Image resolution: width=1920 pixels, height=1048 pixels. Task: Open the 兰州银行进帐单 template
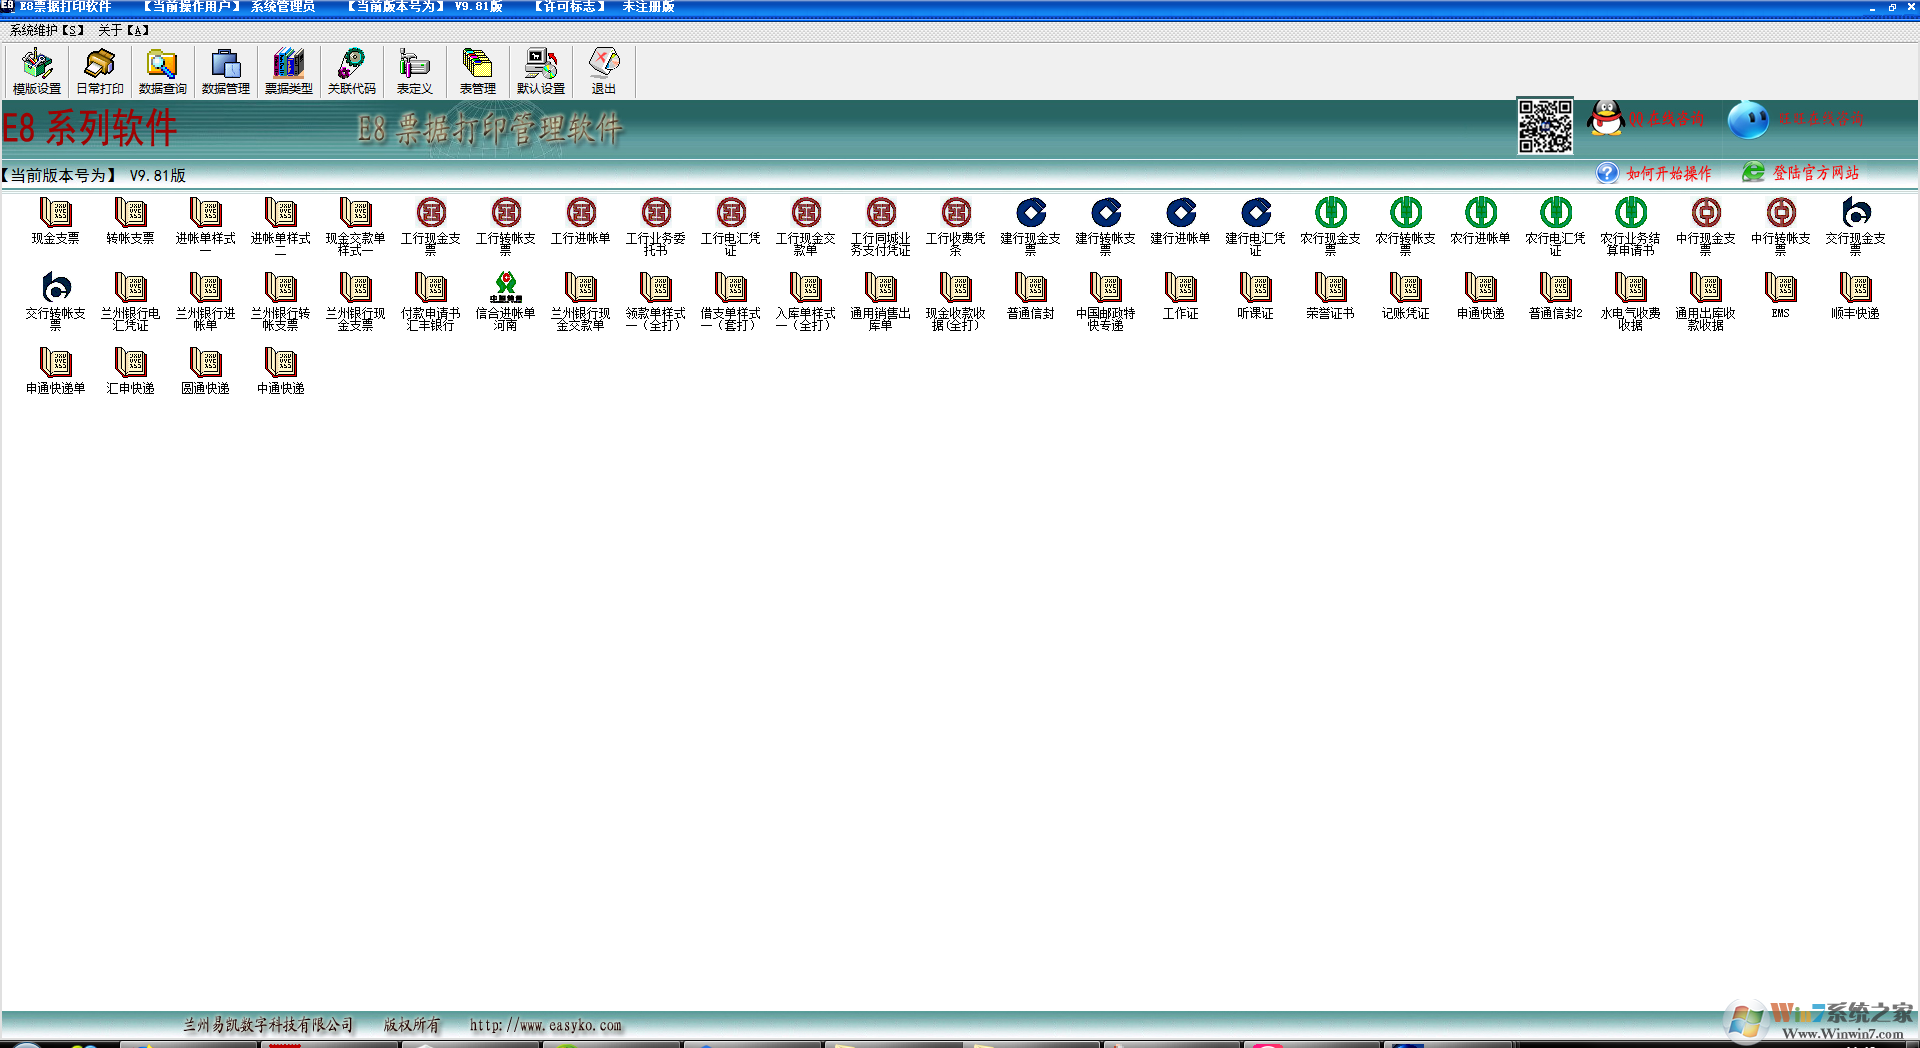coord(206,301)
